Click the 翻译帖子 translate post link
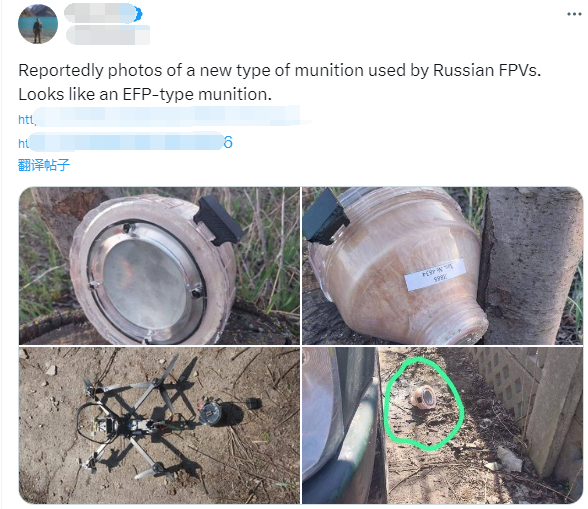This screenshot has height=509, width=588. pyautogui.click(x=44, y=165)
